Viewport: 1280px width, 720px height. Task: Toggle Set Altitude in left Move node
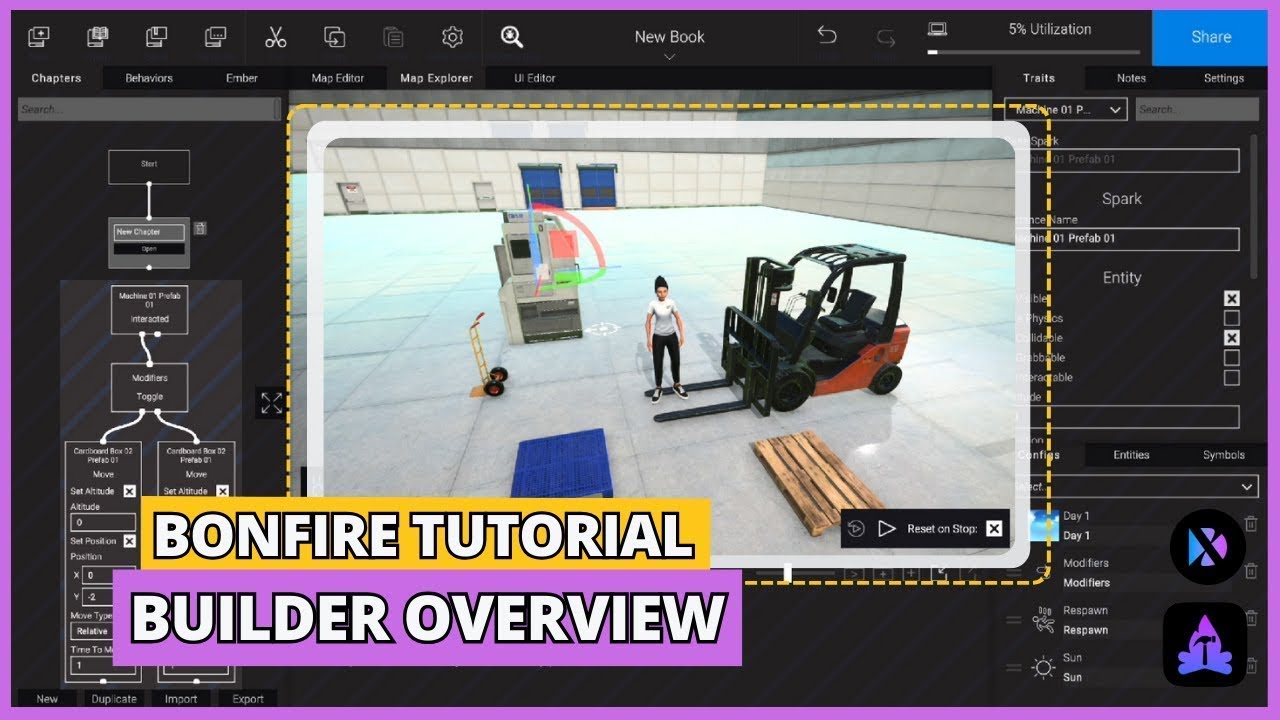(x=129, y=491)
